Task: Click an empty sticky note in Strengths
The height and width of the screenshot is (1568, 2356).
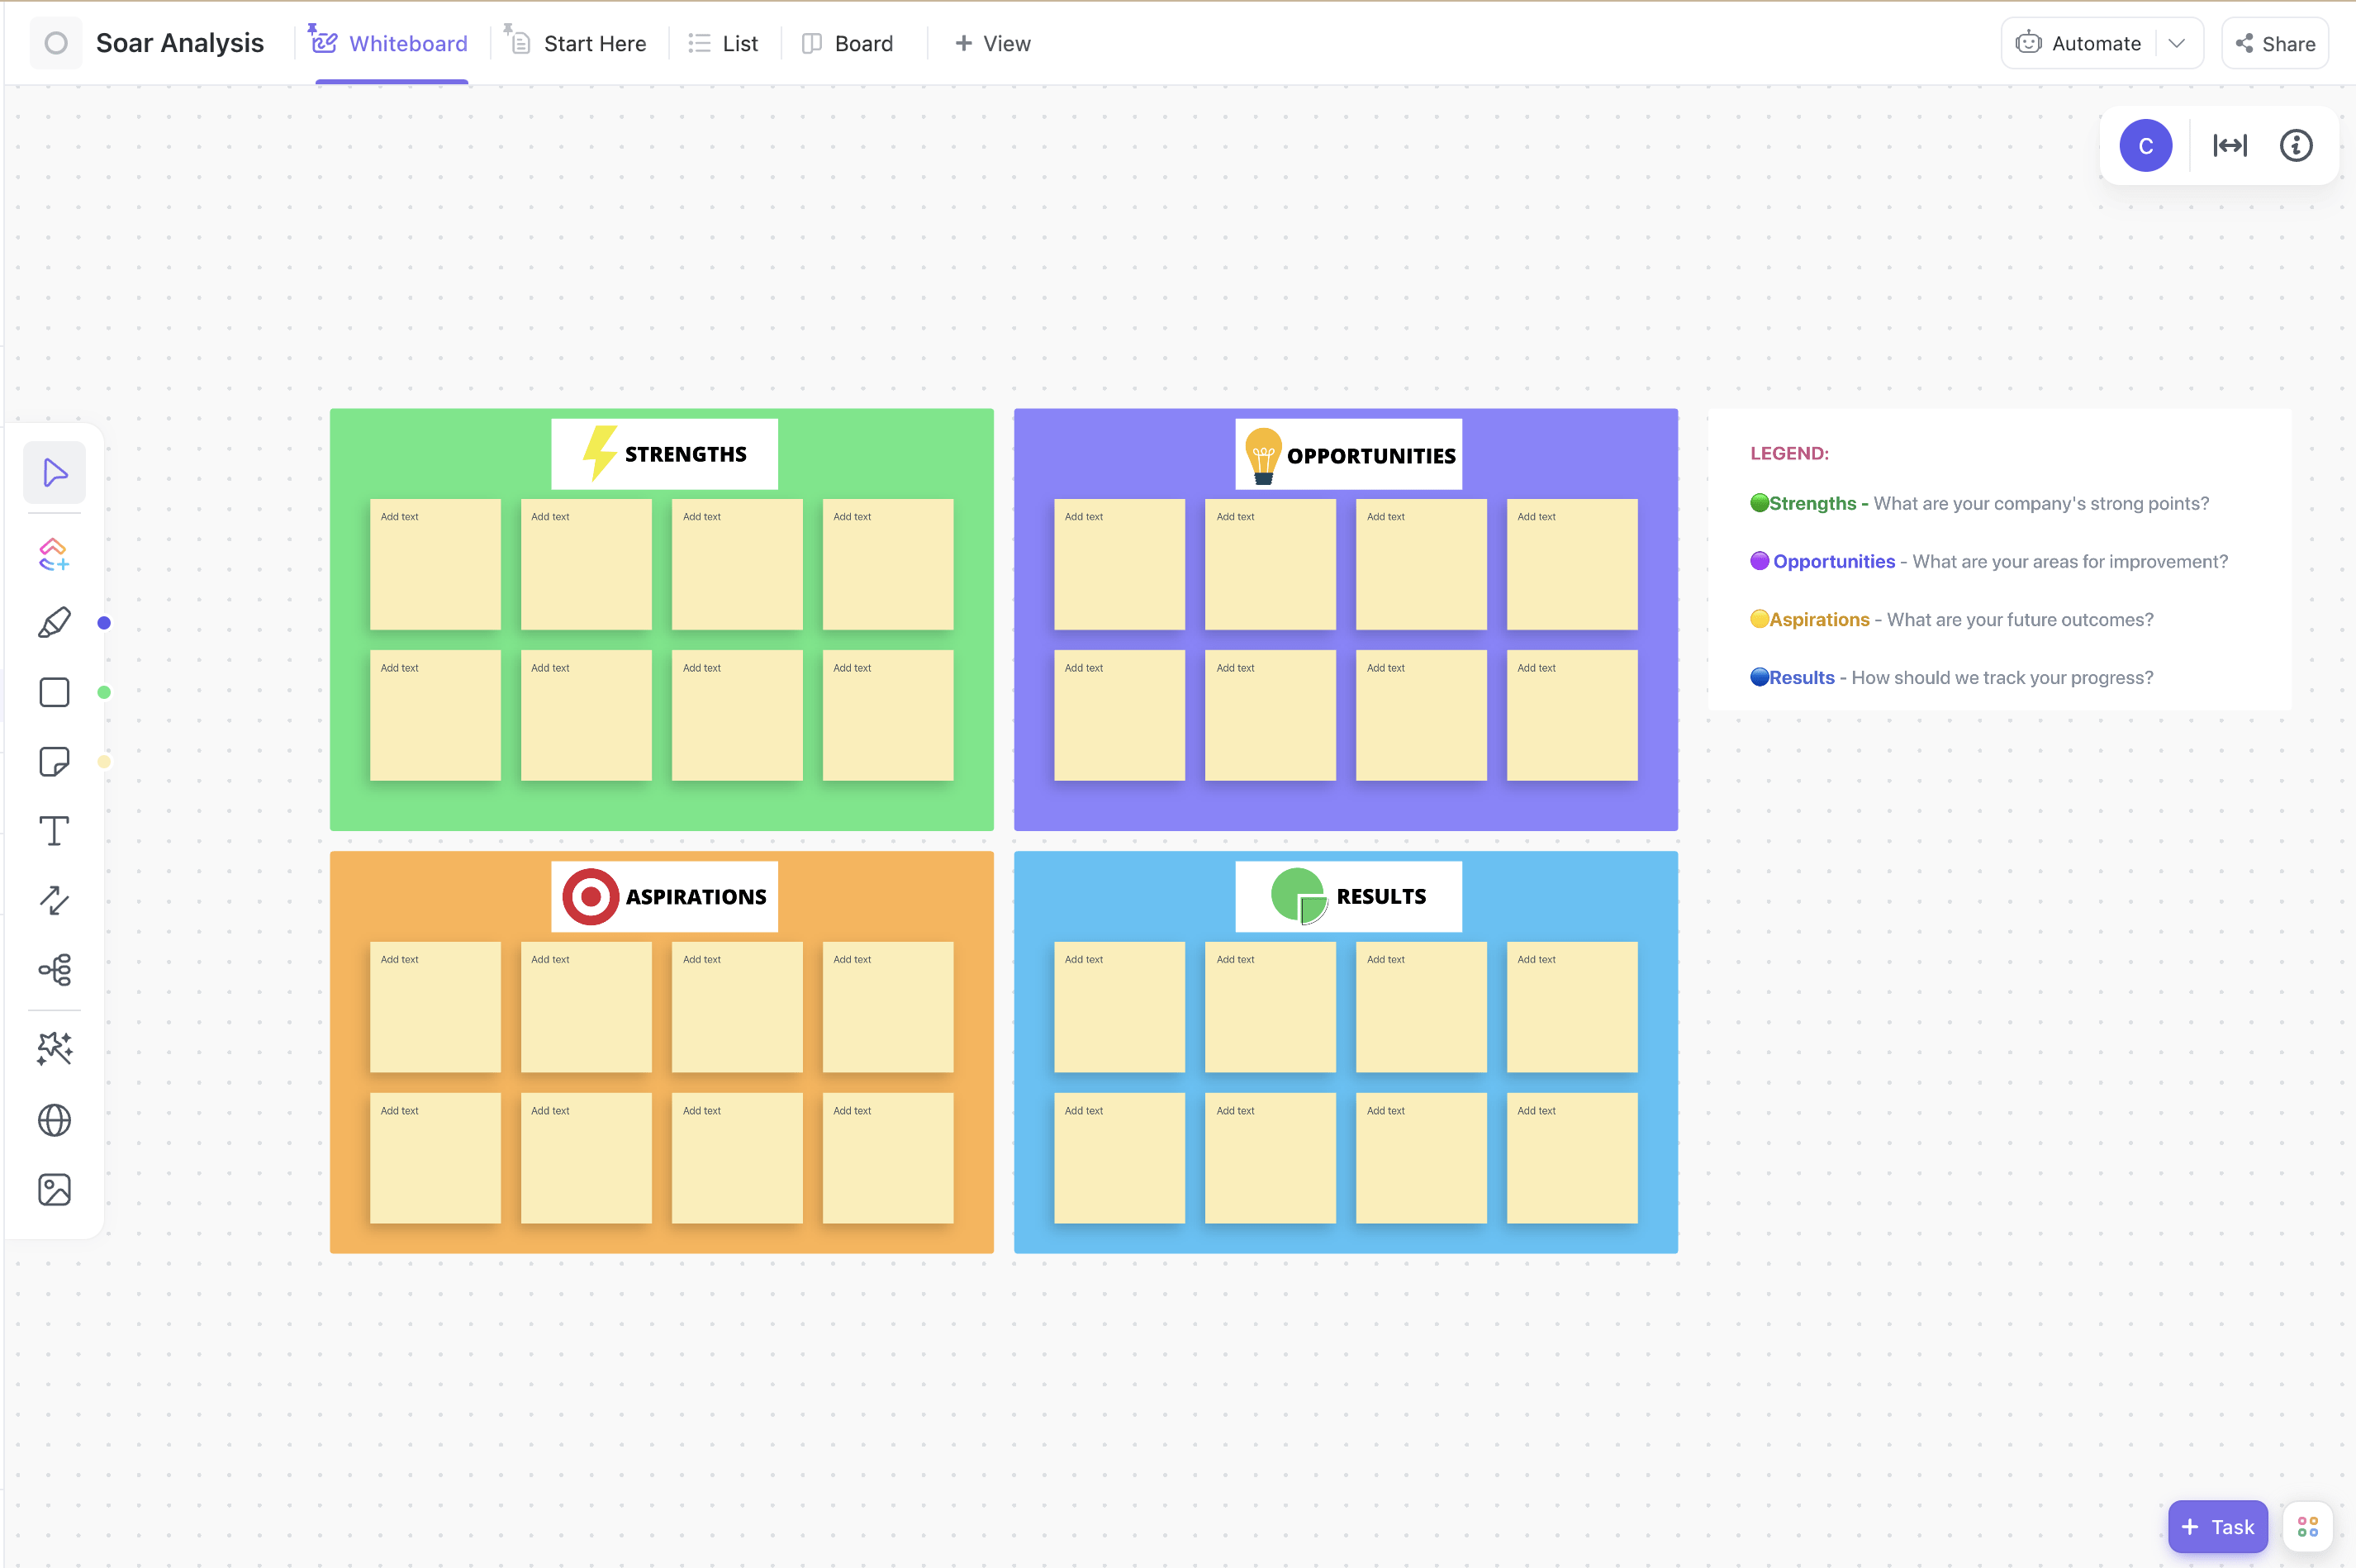Action: tap(434, 558)
